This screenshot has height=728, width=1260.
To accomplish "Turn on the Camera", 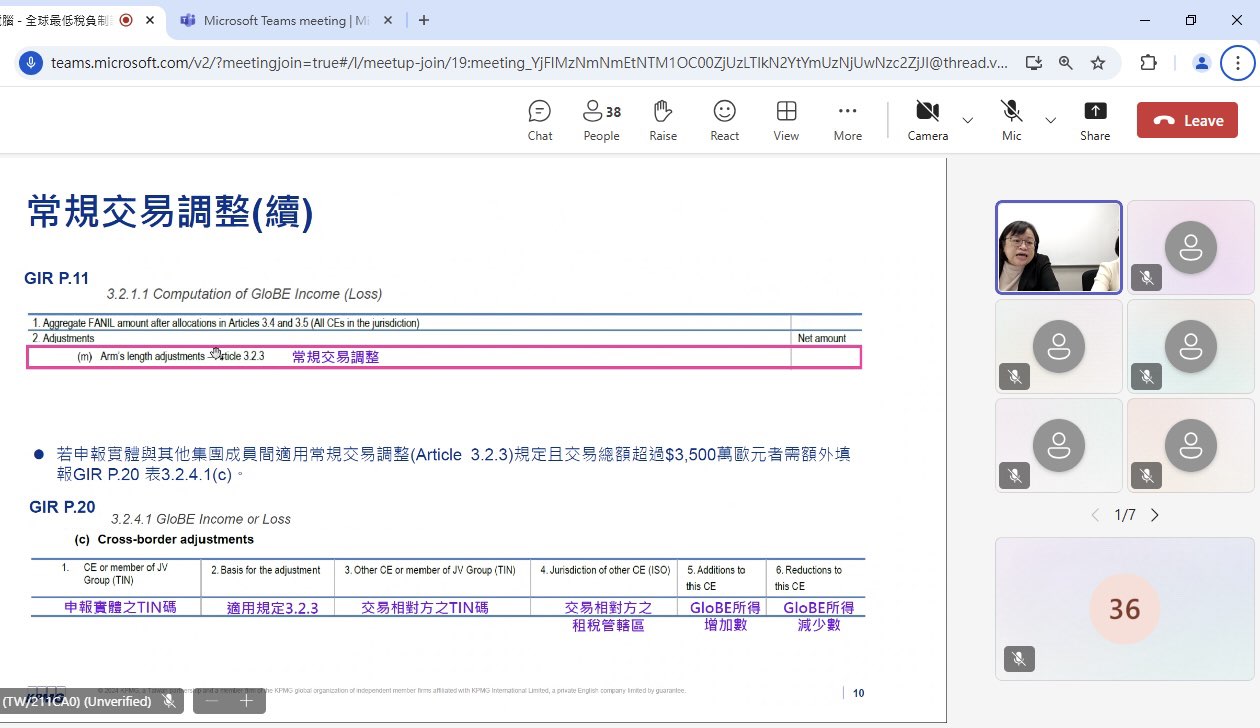I will click(927, 120).
